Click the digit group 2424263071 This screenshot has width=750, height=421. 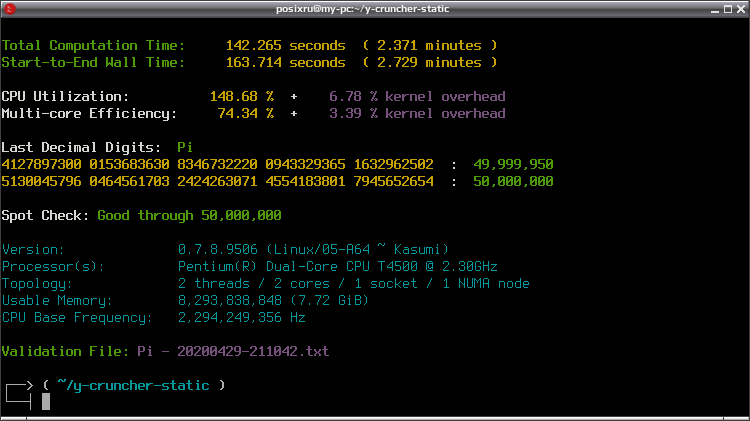tap(217, 182)
